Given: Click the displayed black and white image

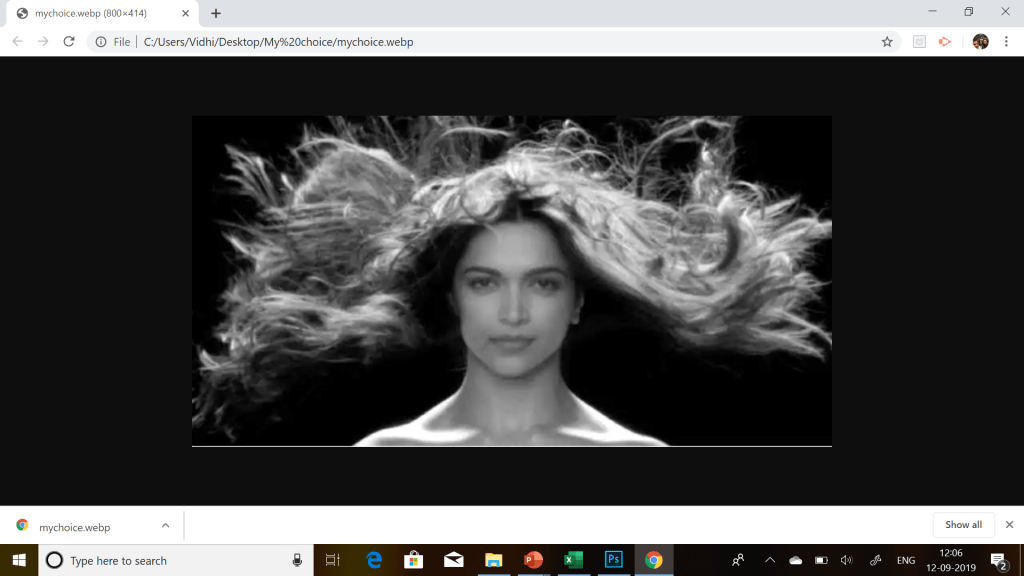Looking at the screenshot, I should point(511,281).
